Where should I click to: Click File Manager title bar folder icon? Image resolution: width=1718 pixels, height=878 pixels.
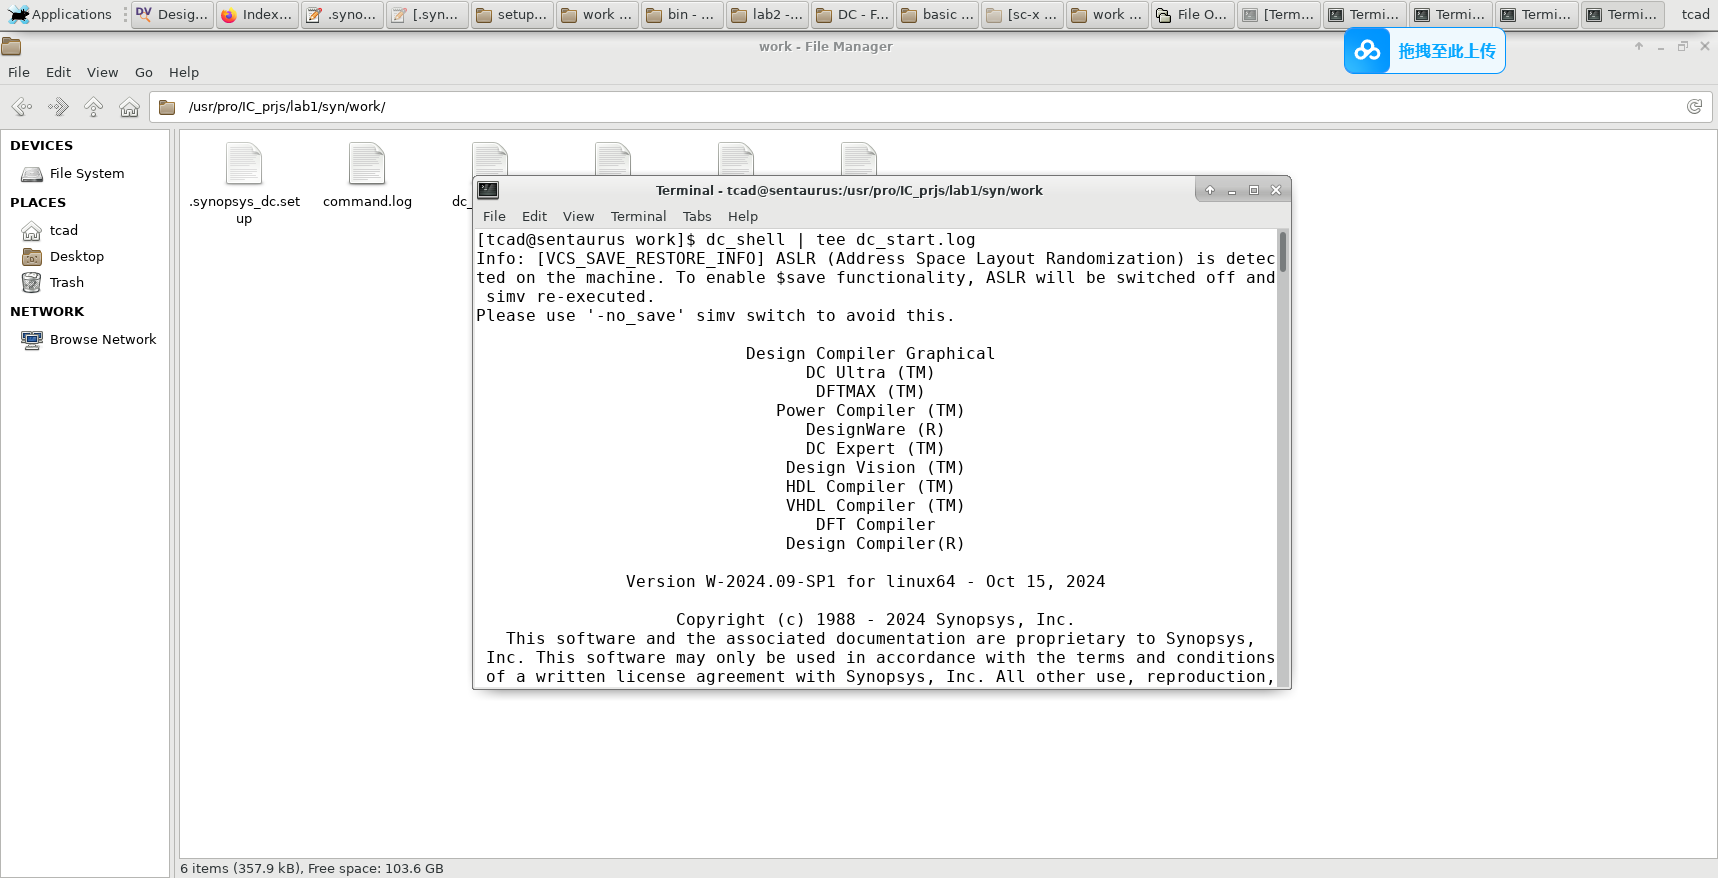11,46
